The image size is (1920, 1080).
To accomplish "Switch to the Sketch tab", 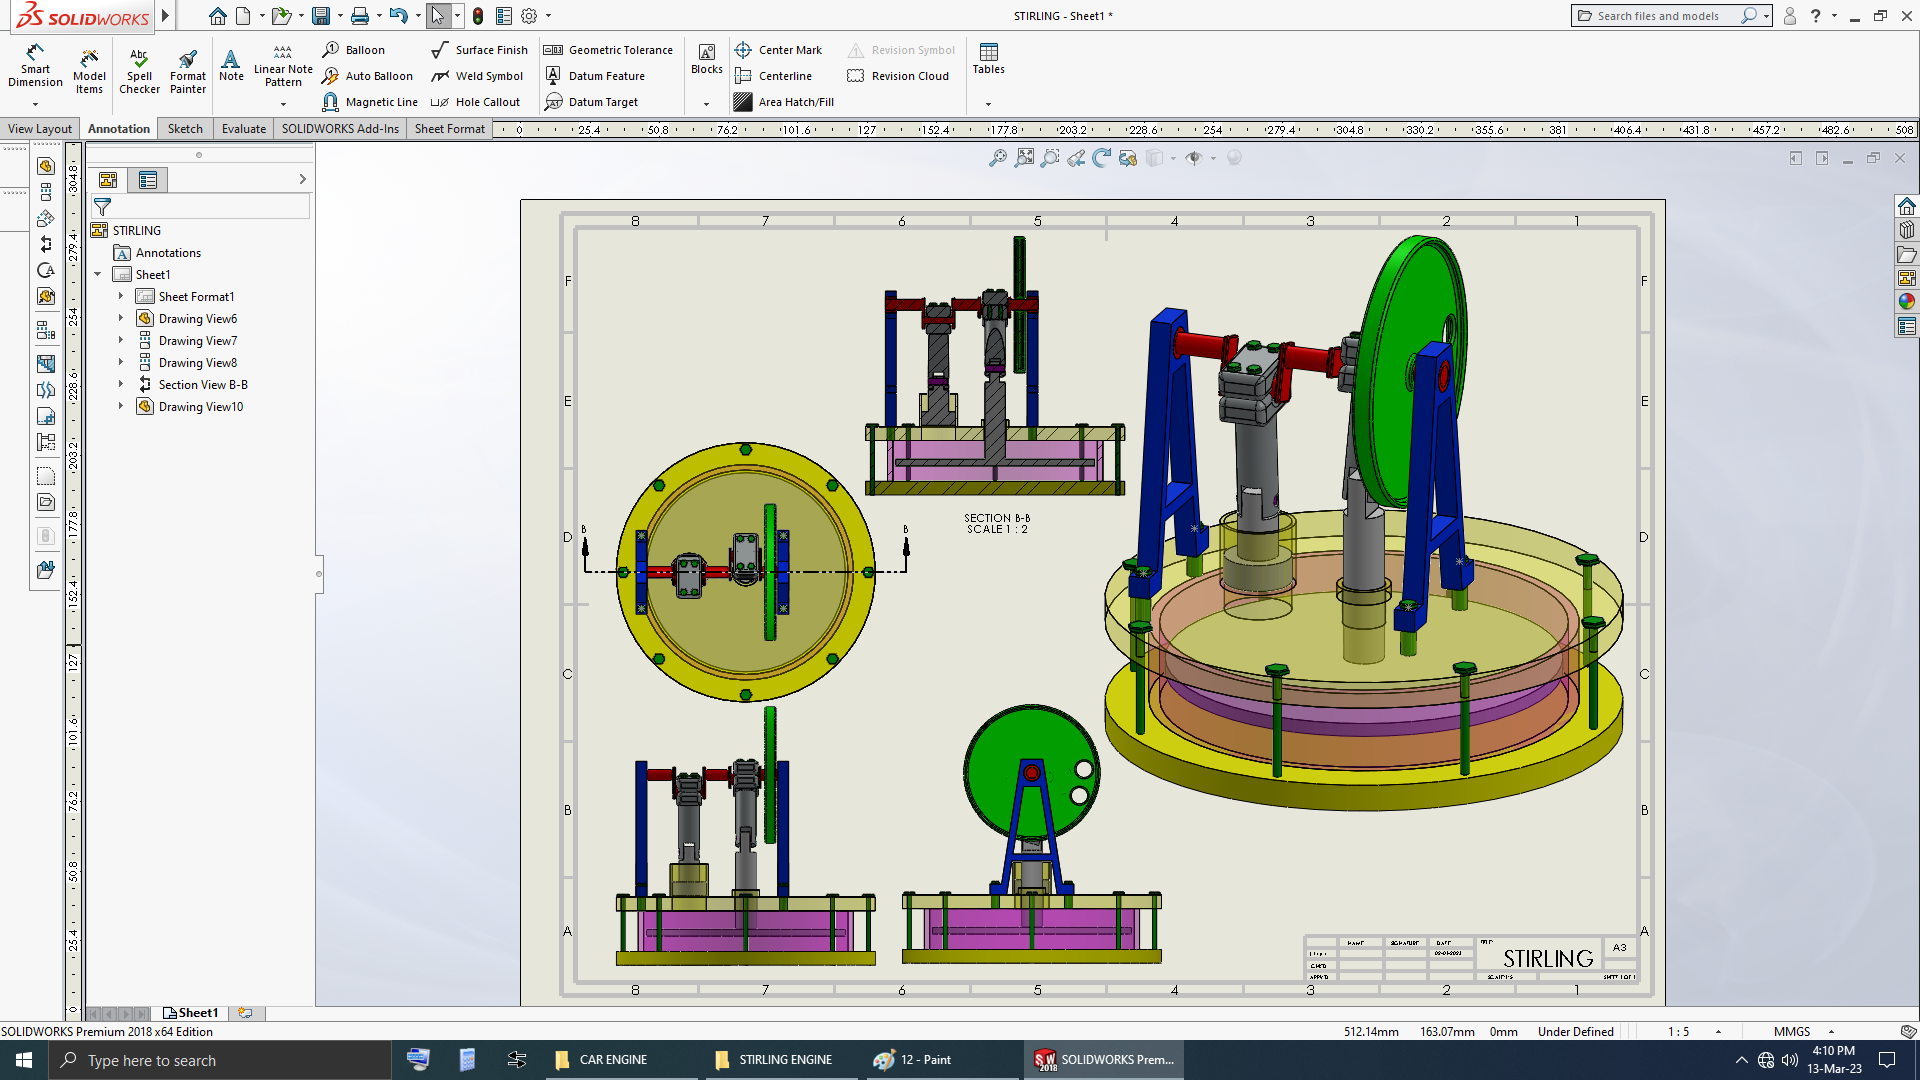I will click(185, 129).
